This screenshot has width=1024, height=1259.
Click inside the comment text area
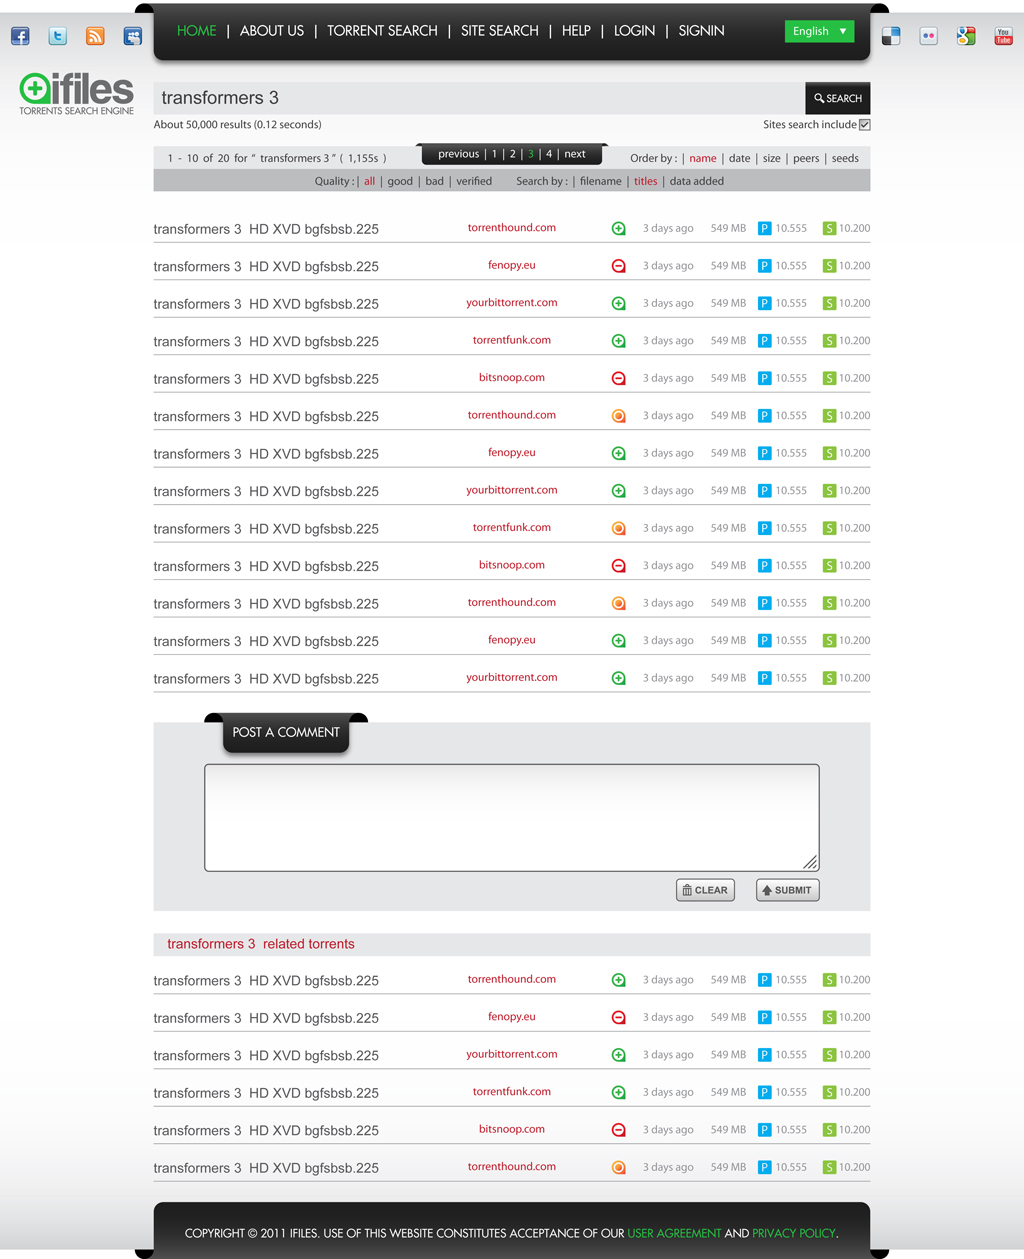(512, 818)
